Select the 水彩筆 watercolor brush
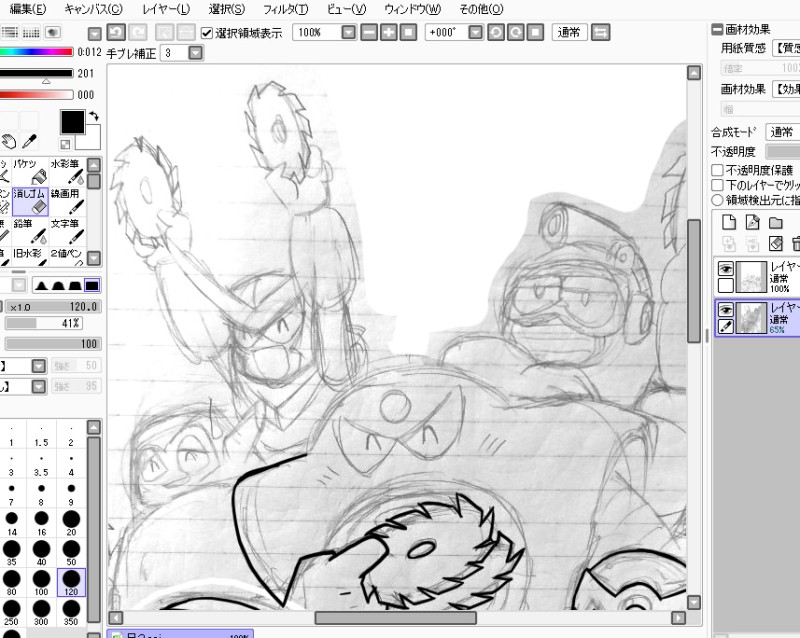The width and height of the screenshot is (800, 638). 67,171
